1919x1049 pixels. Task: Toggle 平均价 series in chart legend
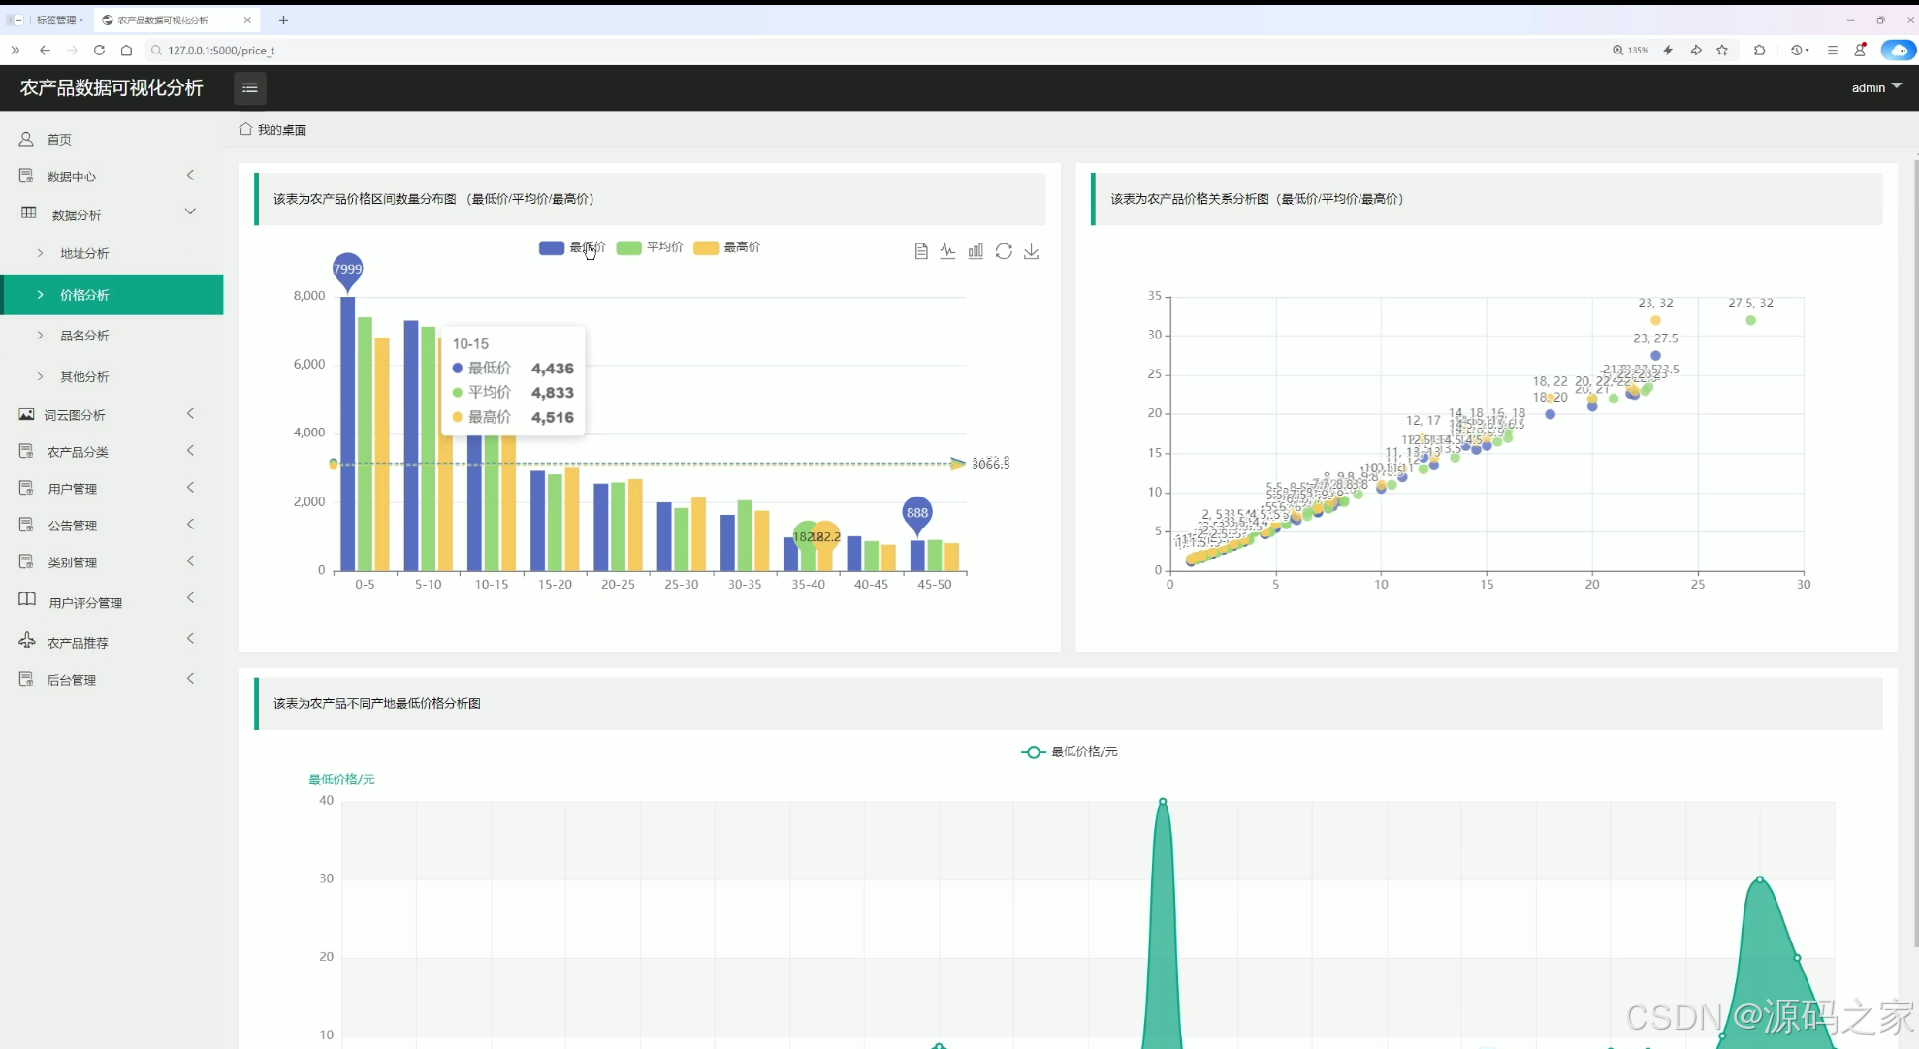point(650,247)
